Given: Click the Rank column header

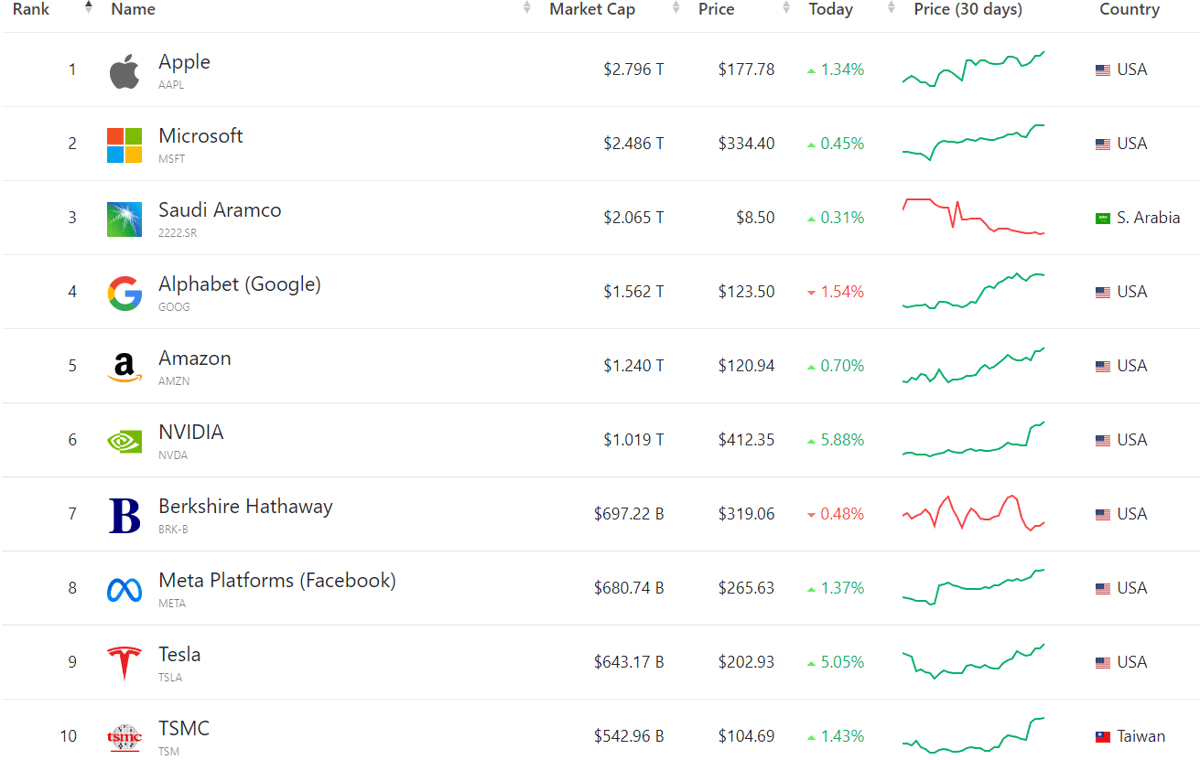Looking at the screenshot, I should [x=31, y=9].
